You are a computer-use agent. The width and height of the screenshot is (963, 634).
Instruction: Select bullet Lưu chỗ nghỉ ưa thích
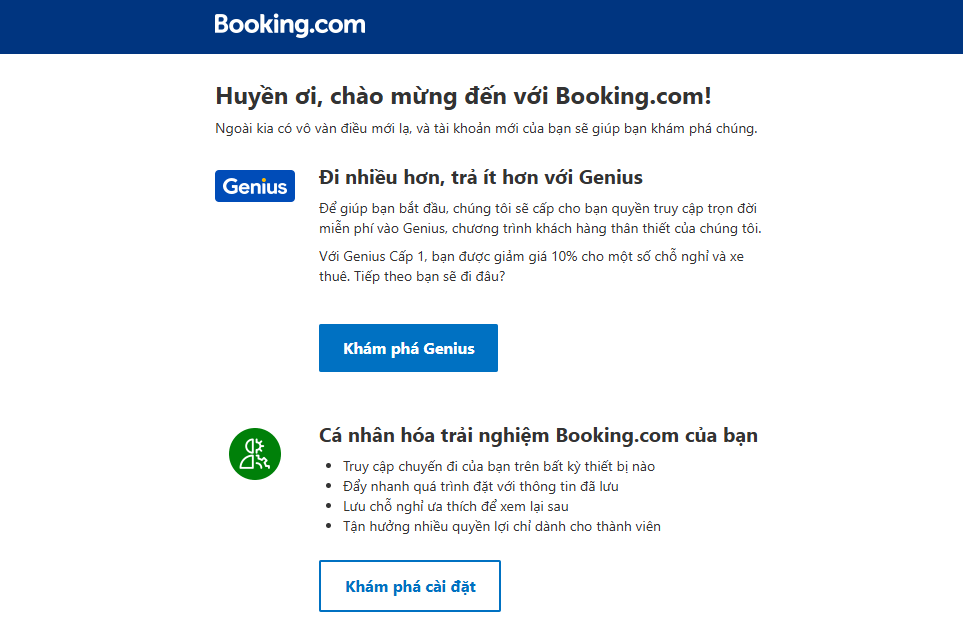[x=456, y=507]
